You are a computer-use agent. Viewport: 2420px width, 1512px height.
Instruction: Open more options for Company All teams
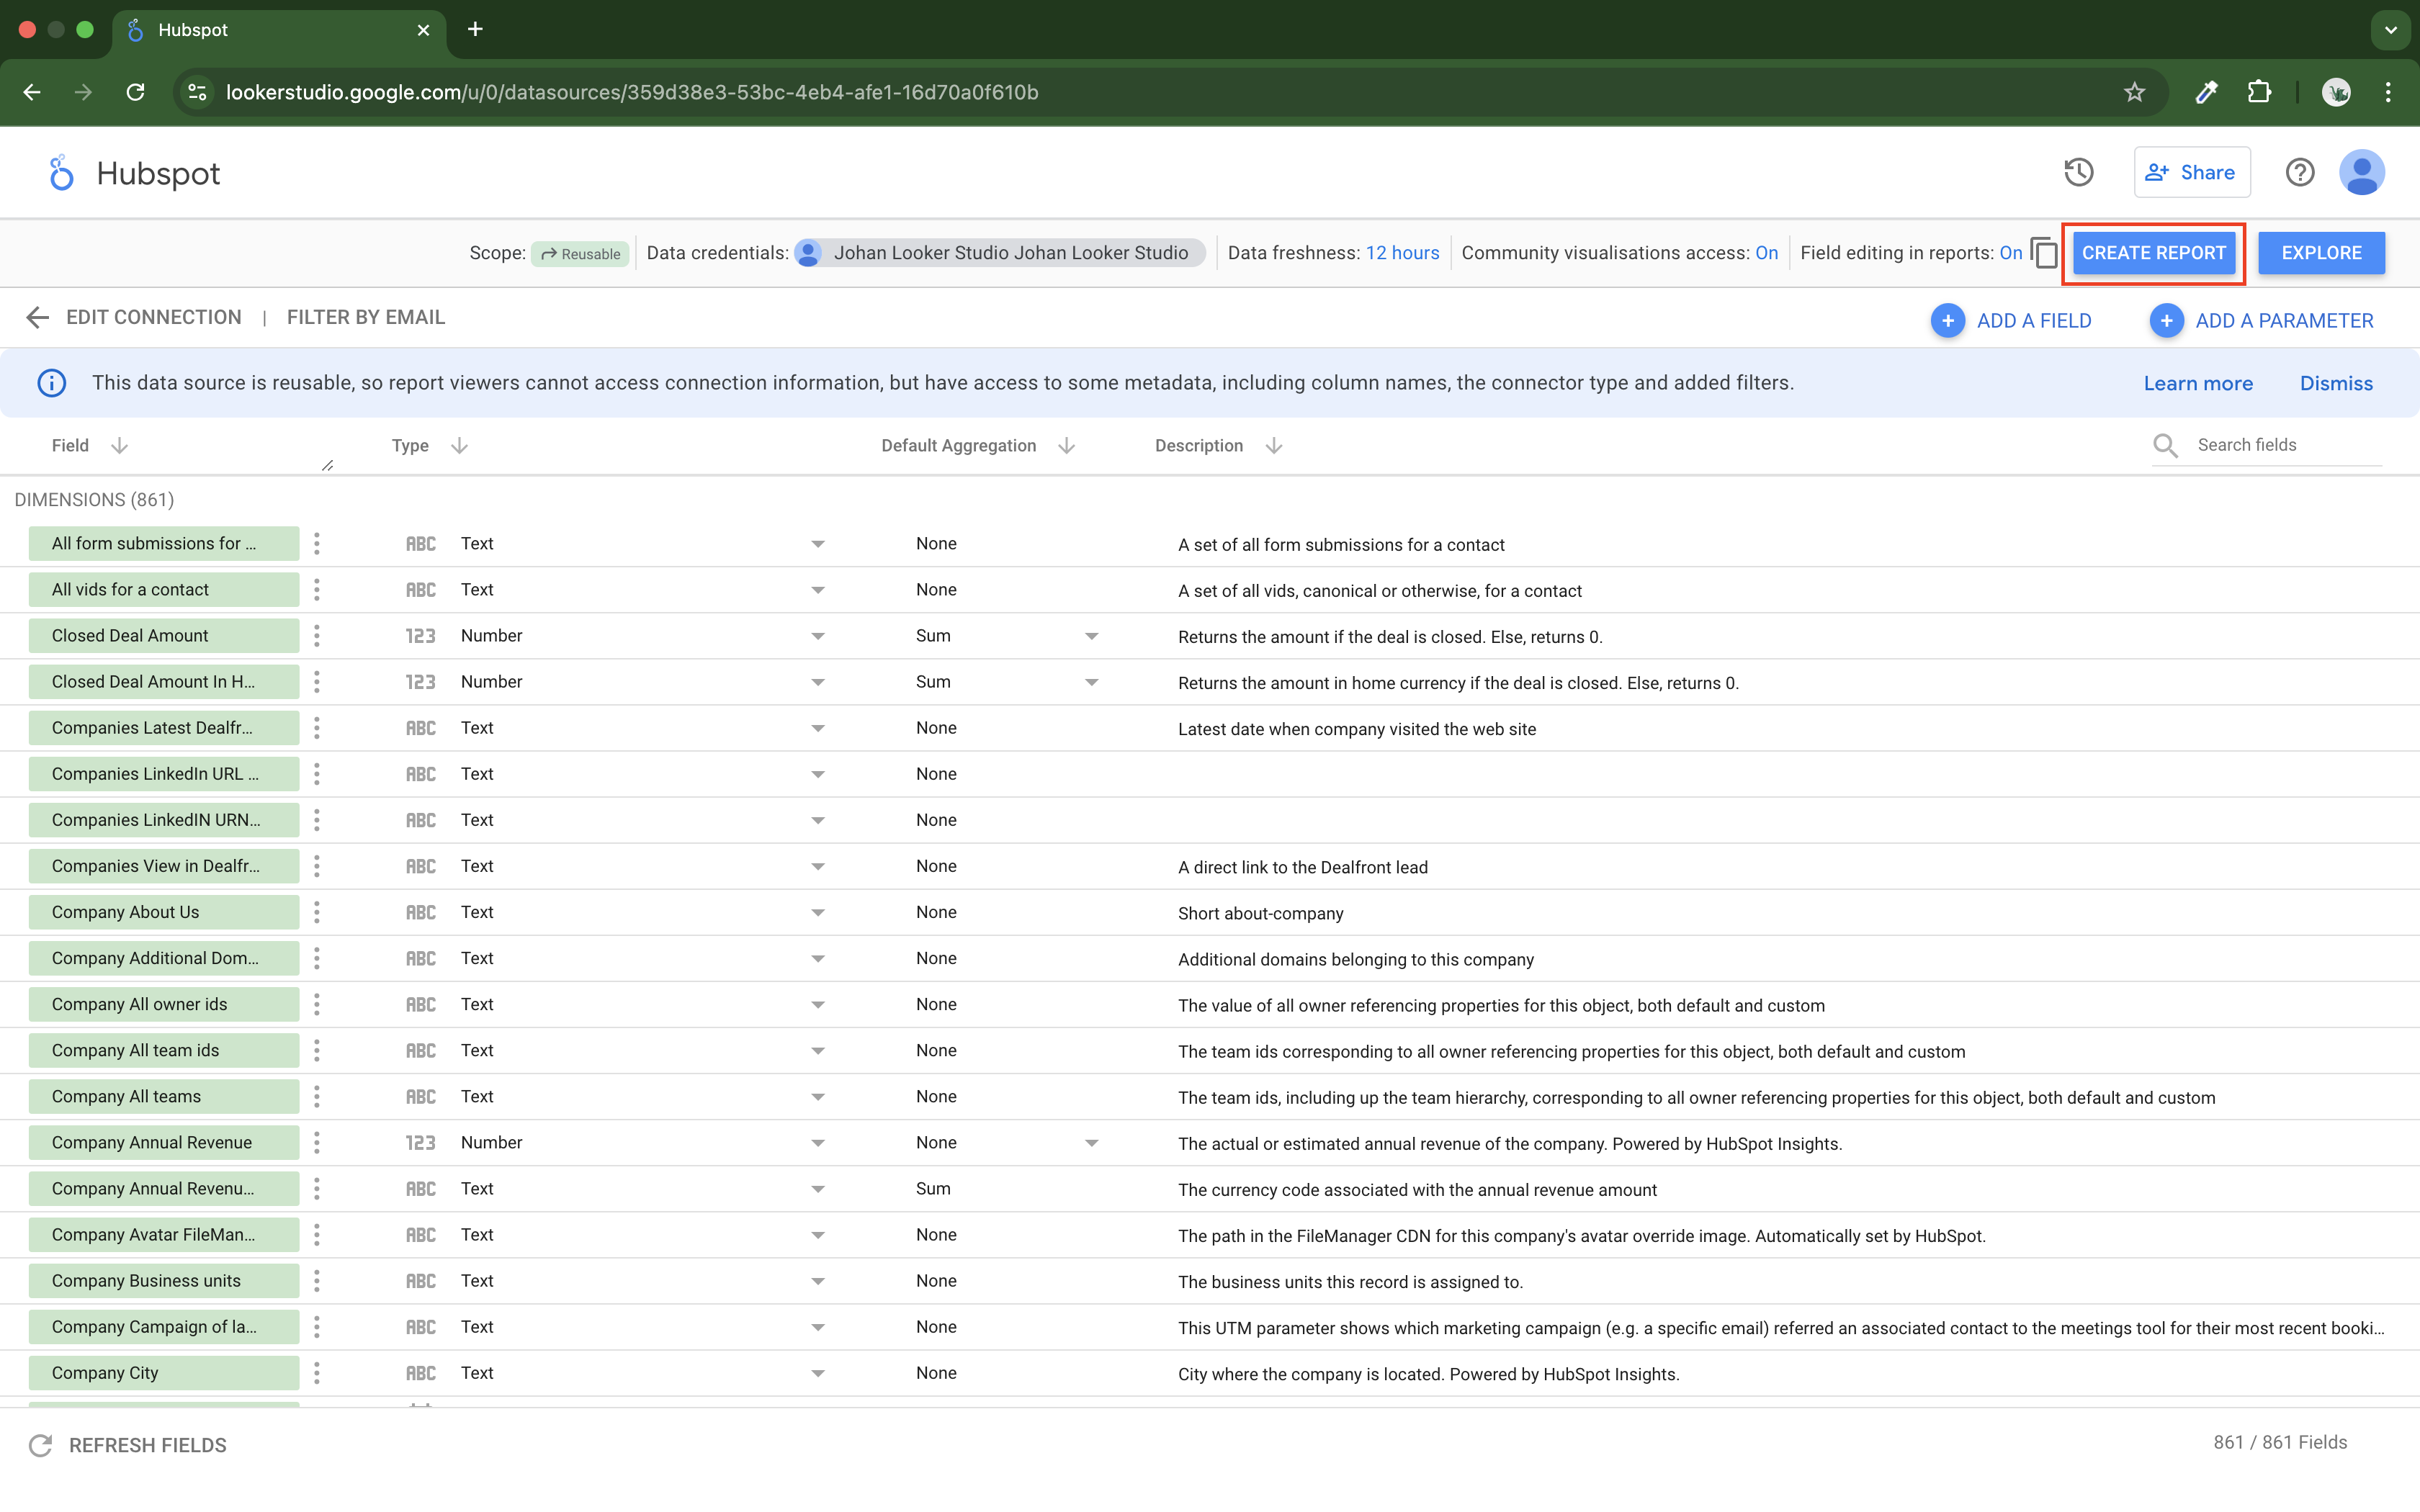point(317,1096)
